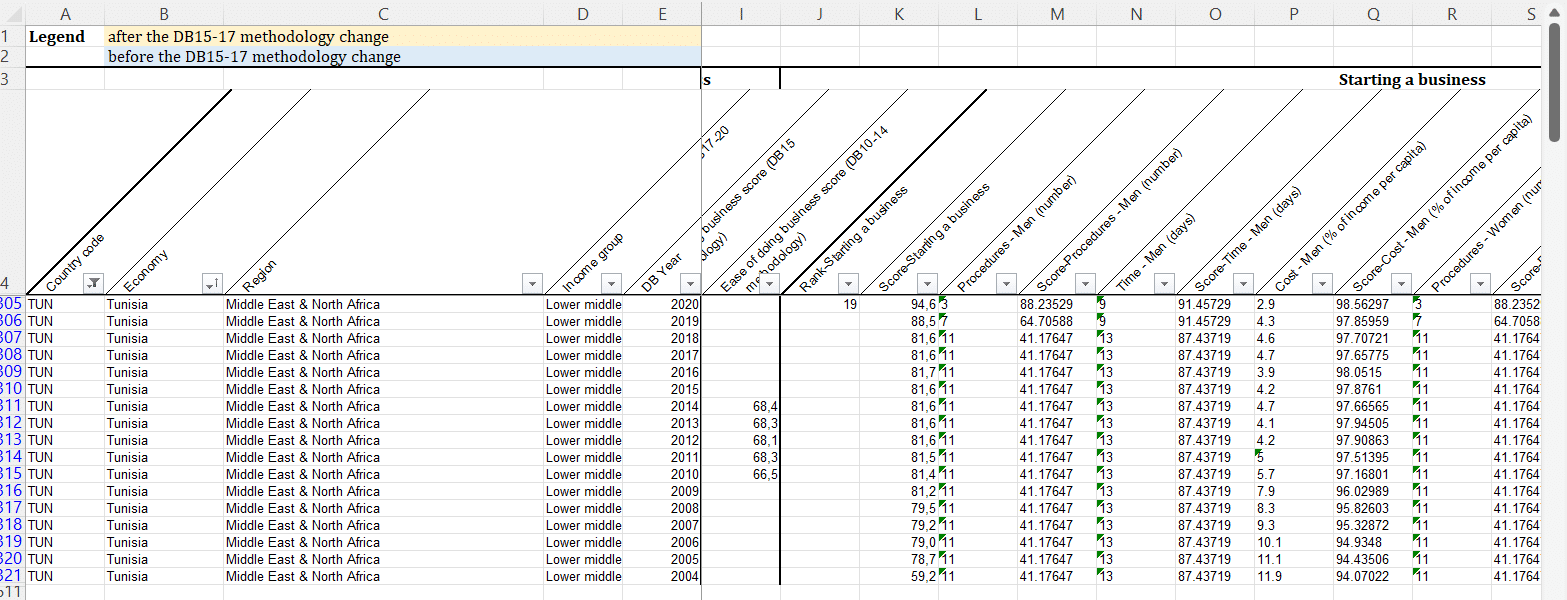1567x600 pixels.
Task: Select the 2020 DB Year cell
Action: click(x=661, y=304)
